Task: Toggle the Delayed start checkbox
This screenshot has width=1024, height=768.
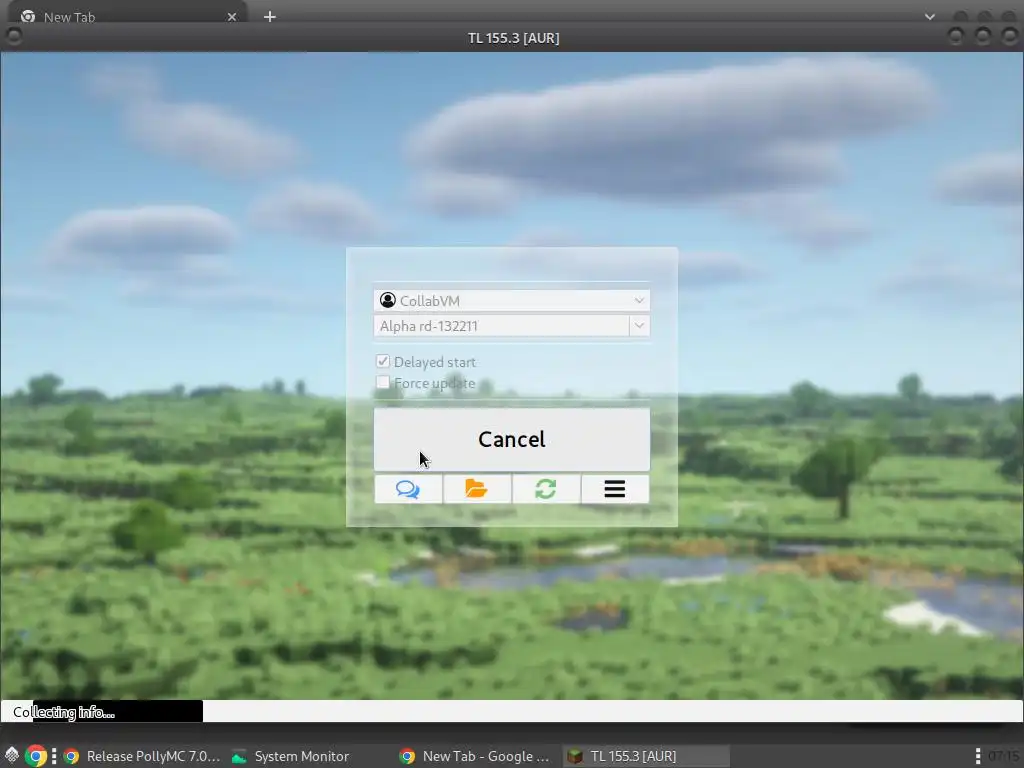Action: [383, 361]
